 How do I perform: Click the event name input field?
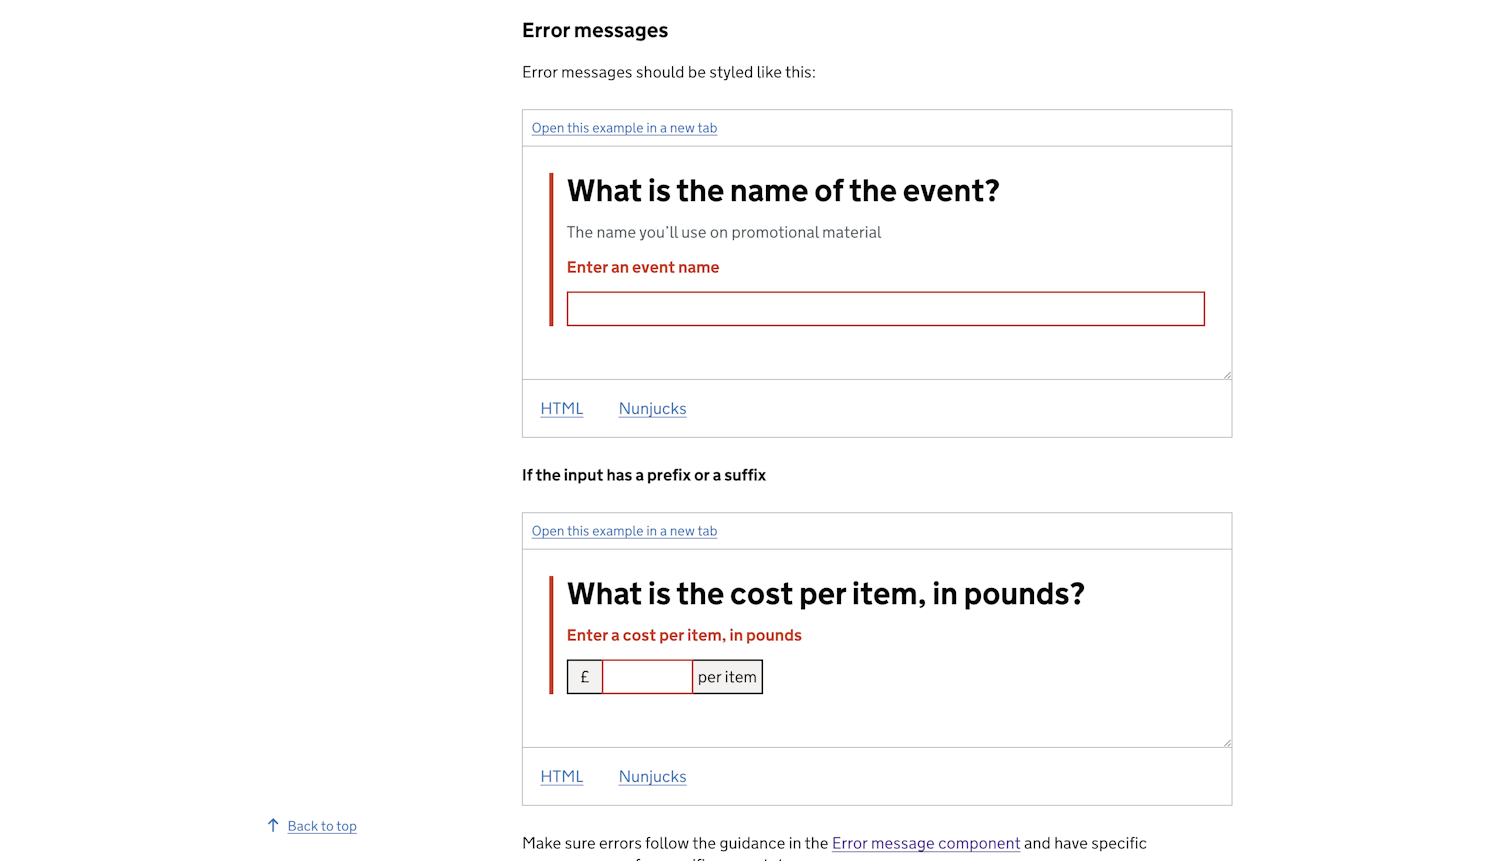(885, 308)
